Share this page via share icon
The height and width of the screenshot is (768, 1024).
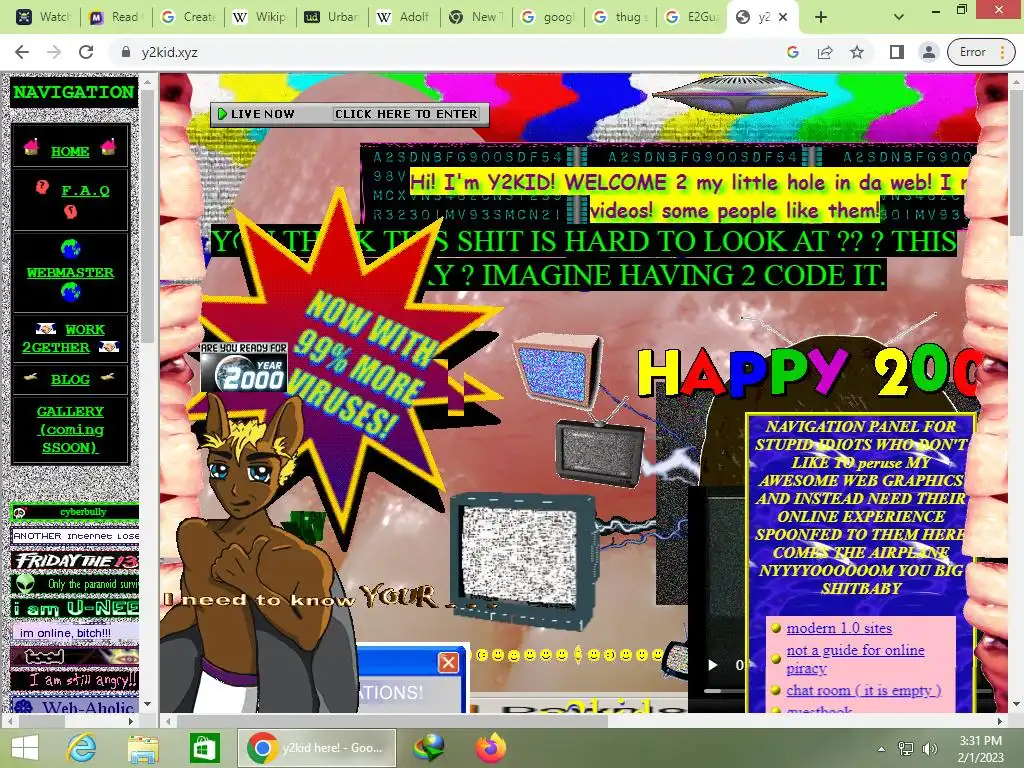pos(825,52)
